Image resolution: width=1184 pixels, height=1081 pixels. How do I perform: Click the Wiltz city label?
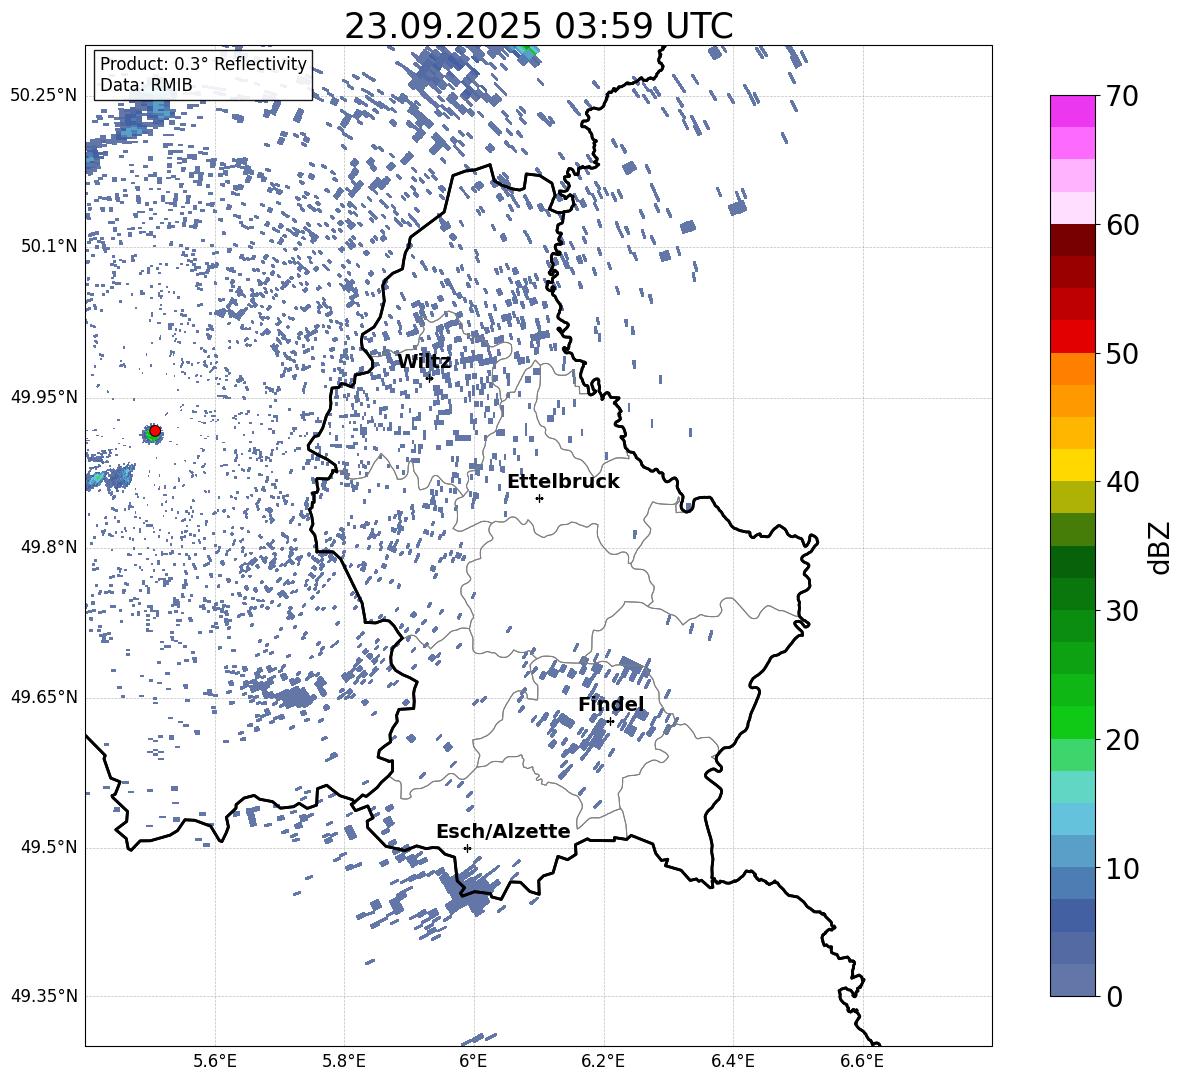click(424, 362)
